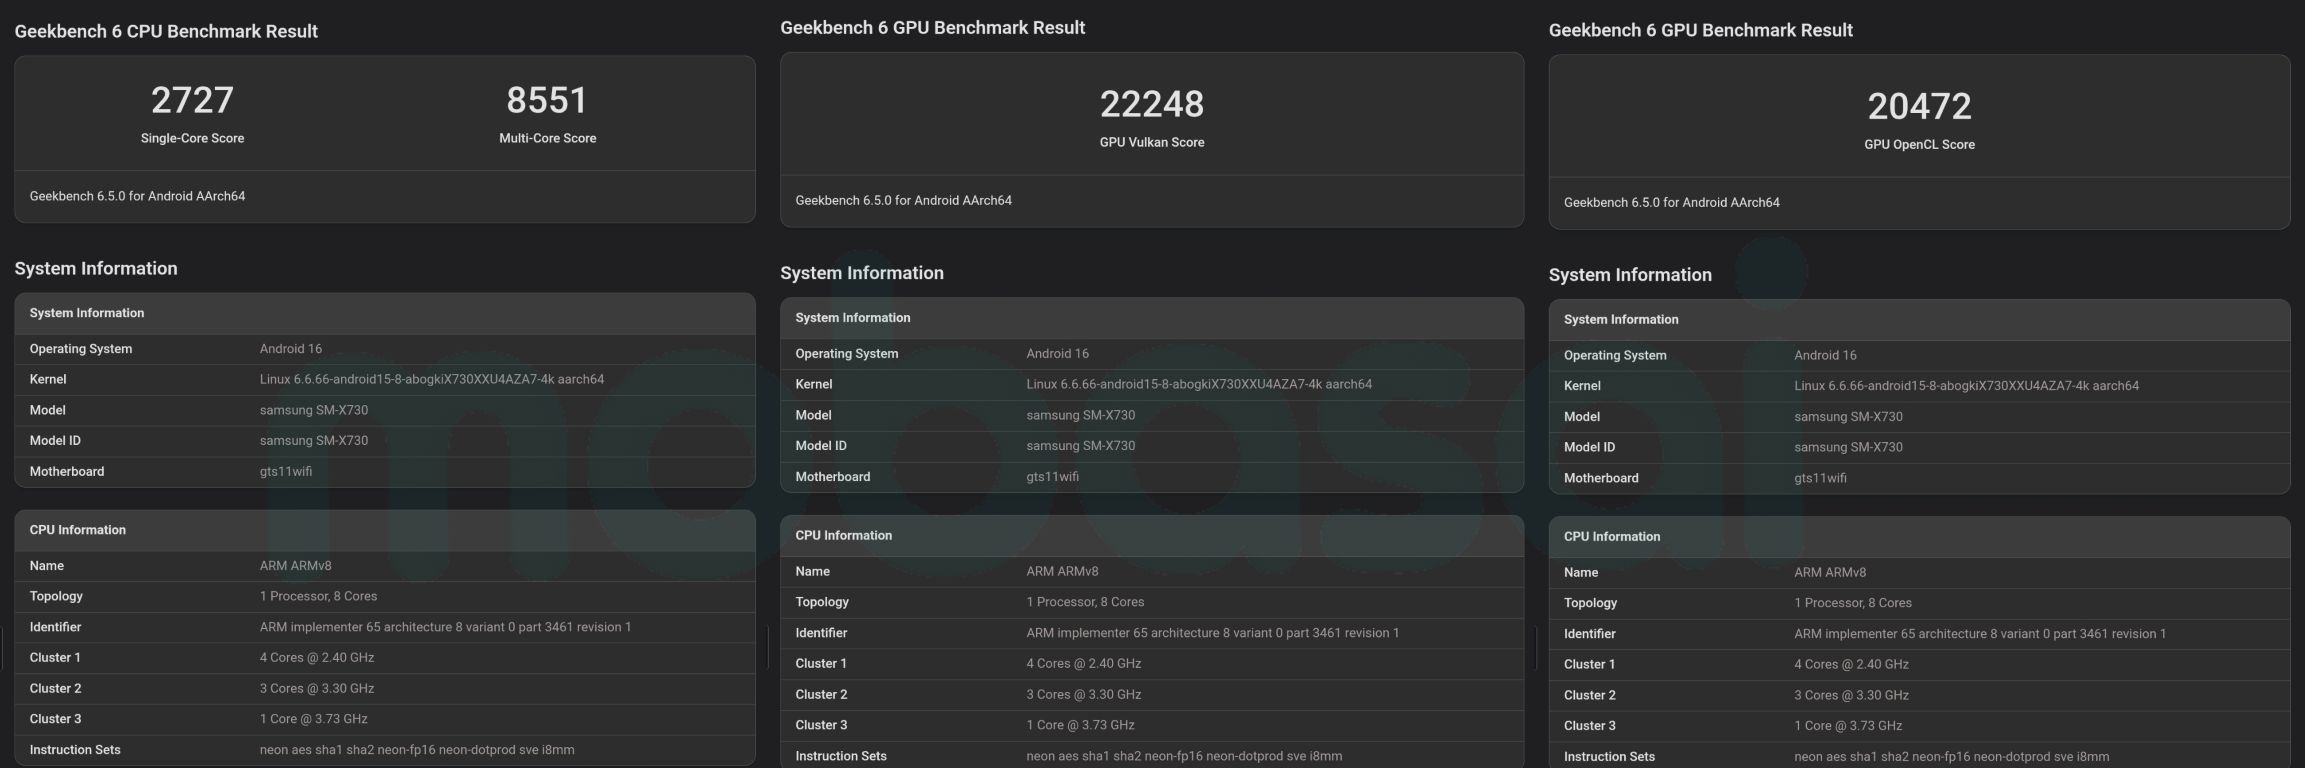Click '1 Core @ 3.73 GHz' in OpenCL result panel

[x=1848, y=726]
